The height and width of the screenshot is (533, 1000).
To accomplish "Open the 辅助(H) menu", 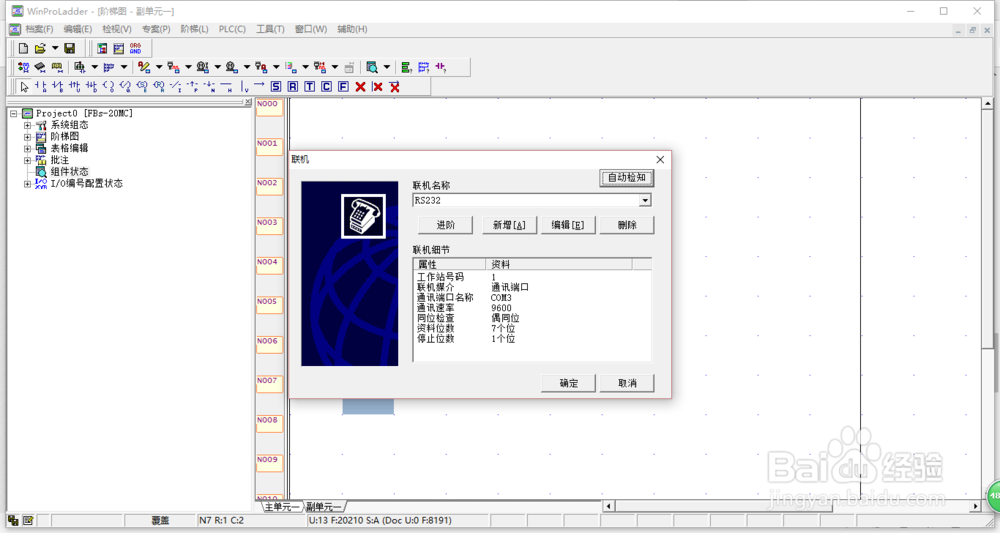I will click(352, 29).
